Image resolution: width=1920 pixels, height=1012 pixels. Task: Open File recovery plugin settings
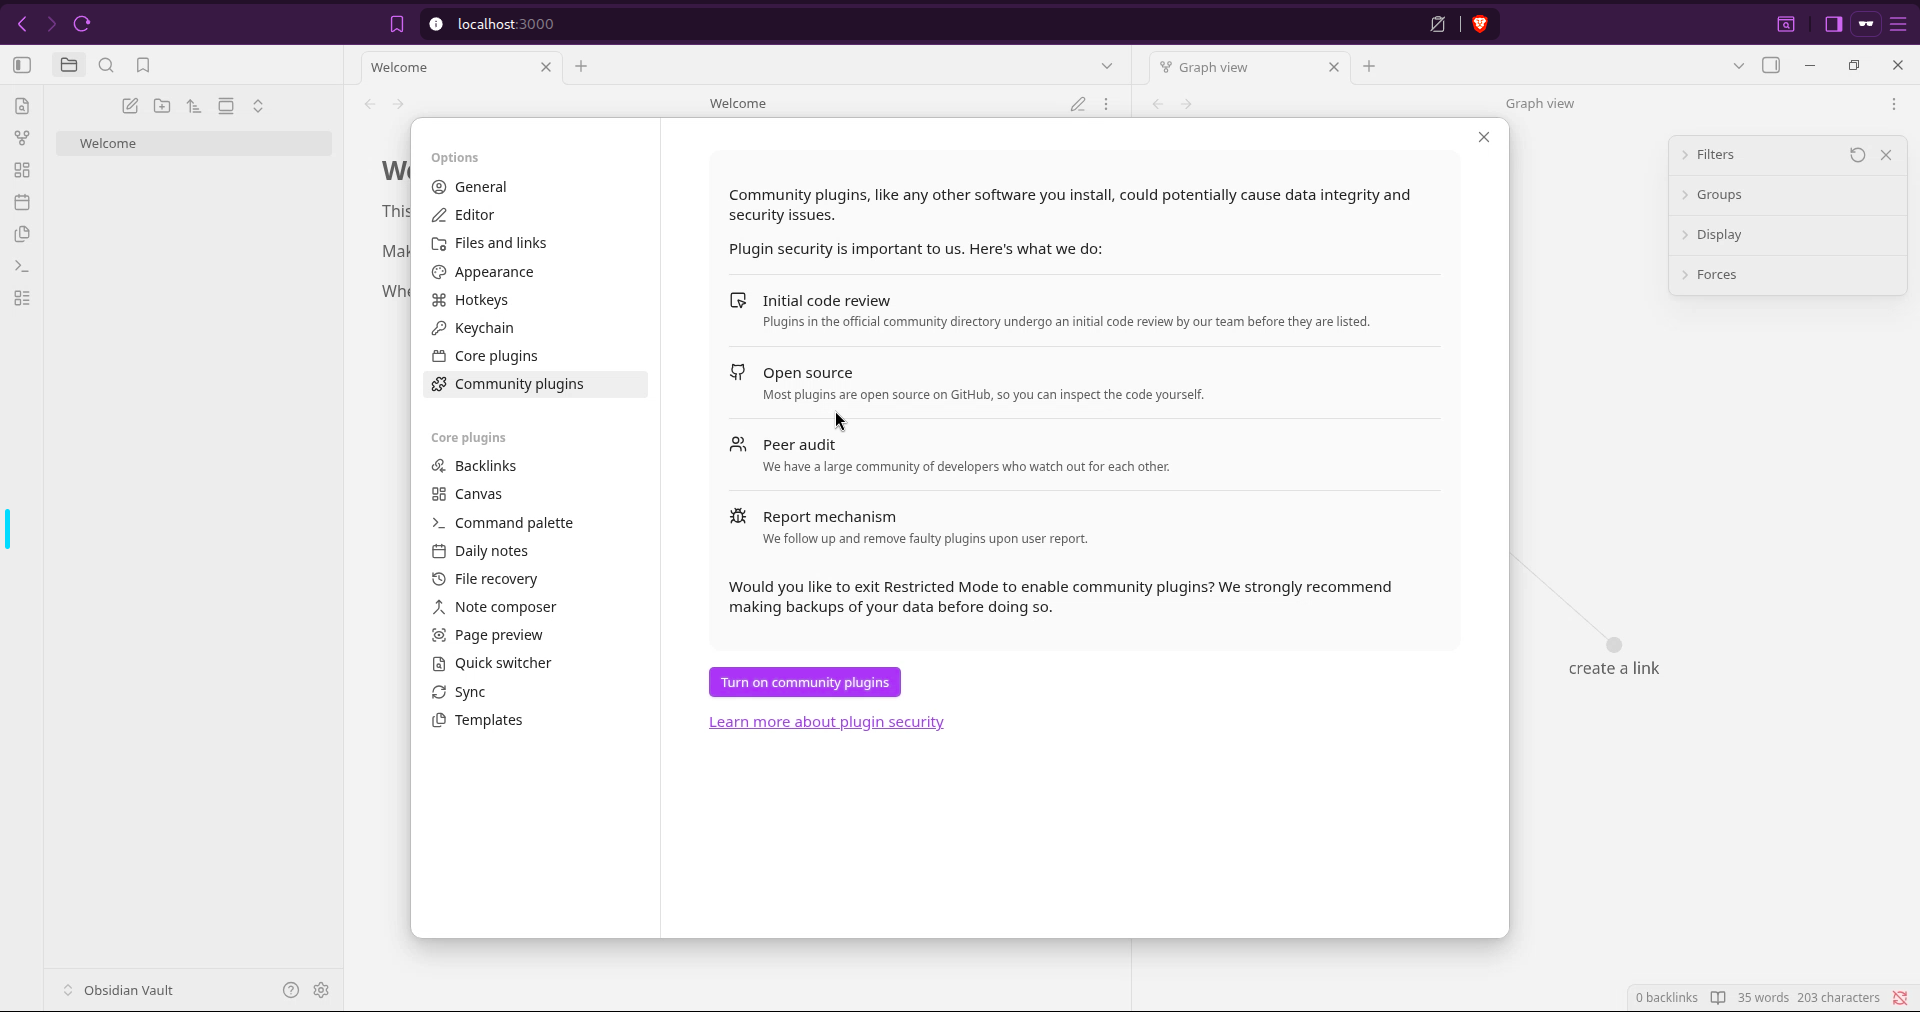click(535, 579)
